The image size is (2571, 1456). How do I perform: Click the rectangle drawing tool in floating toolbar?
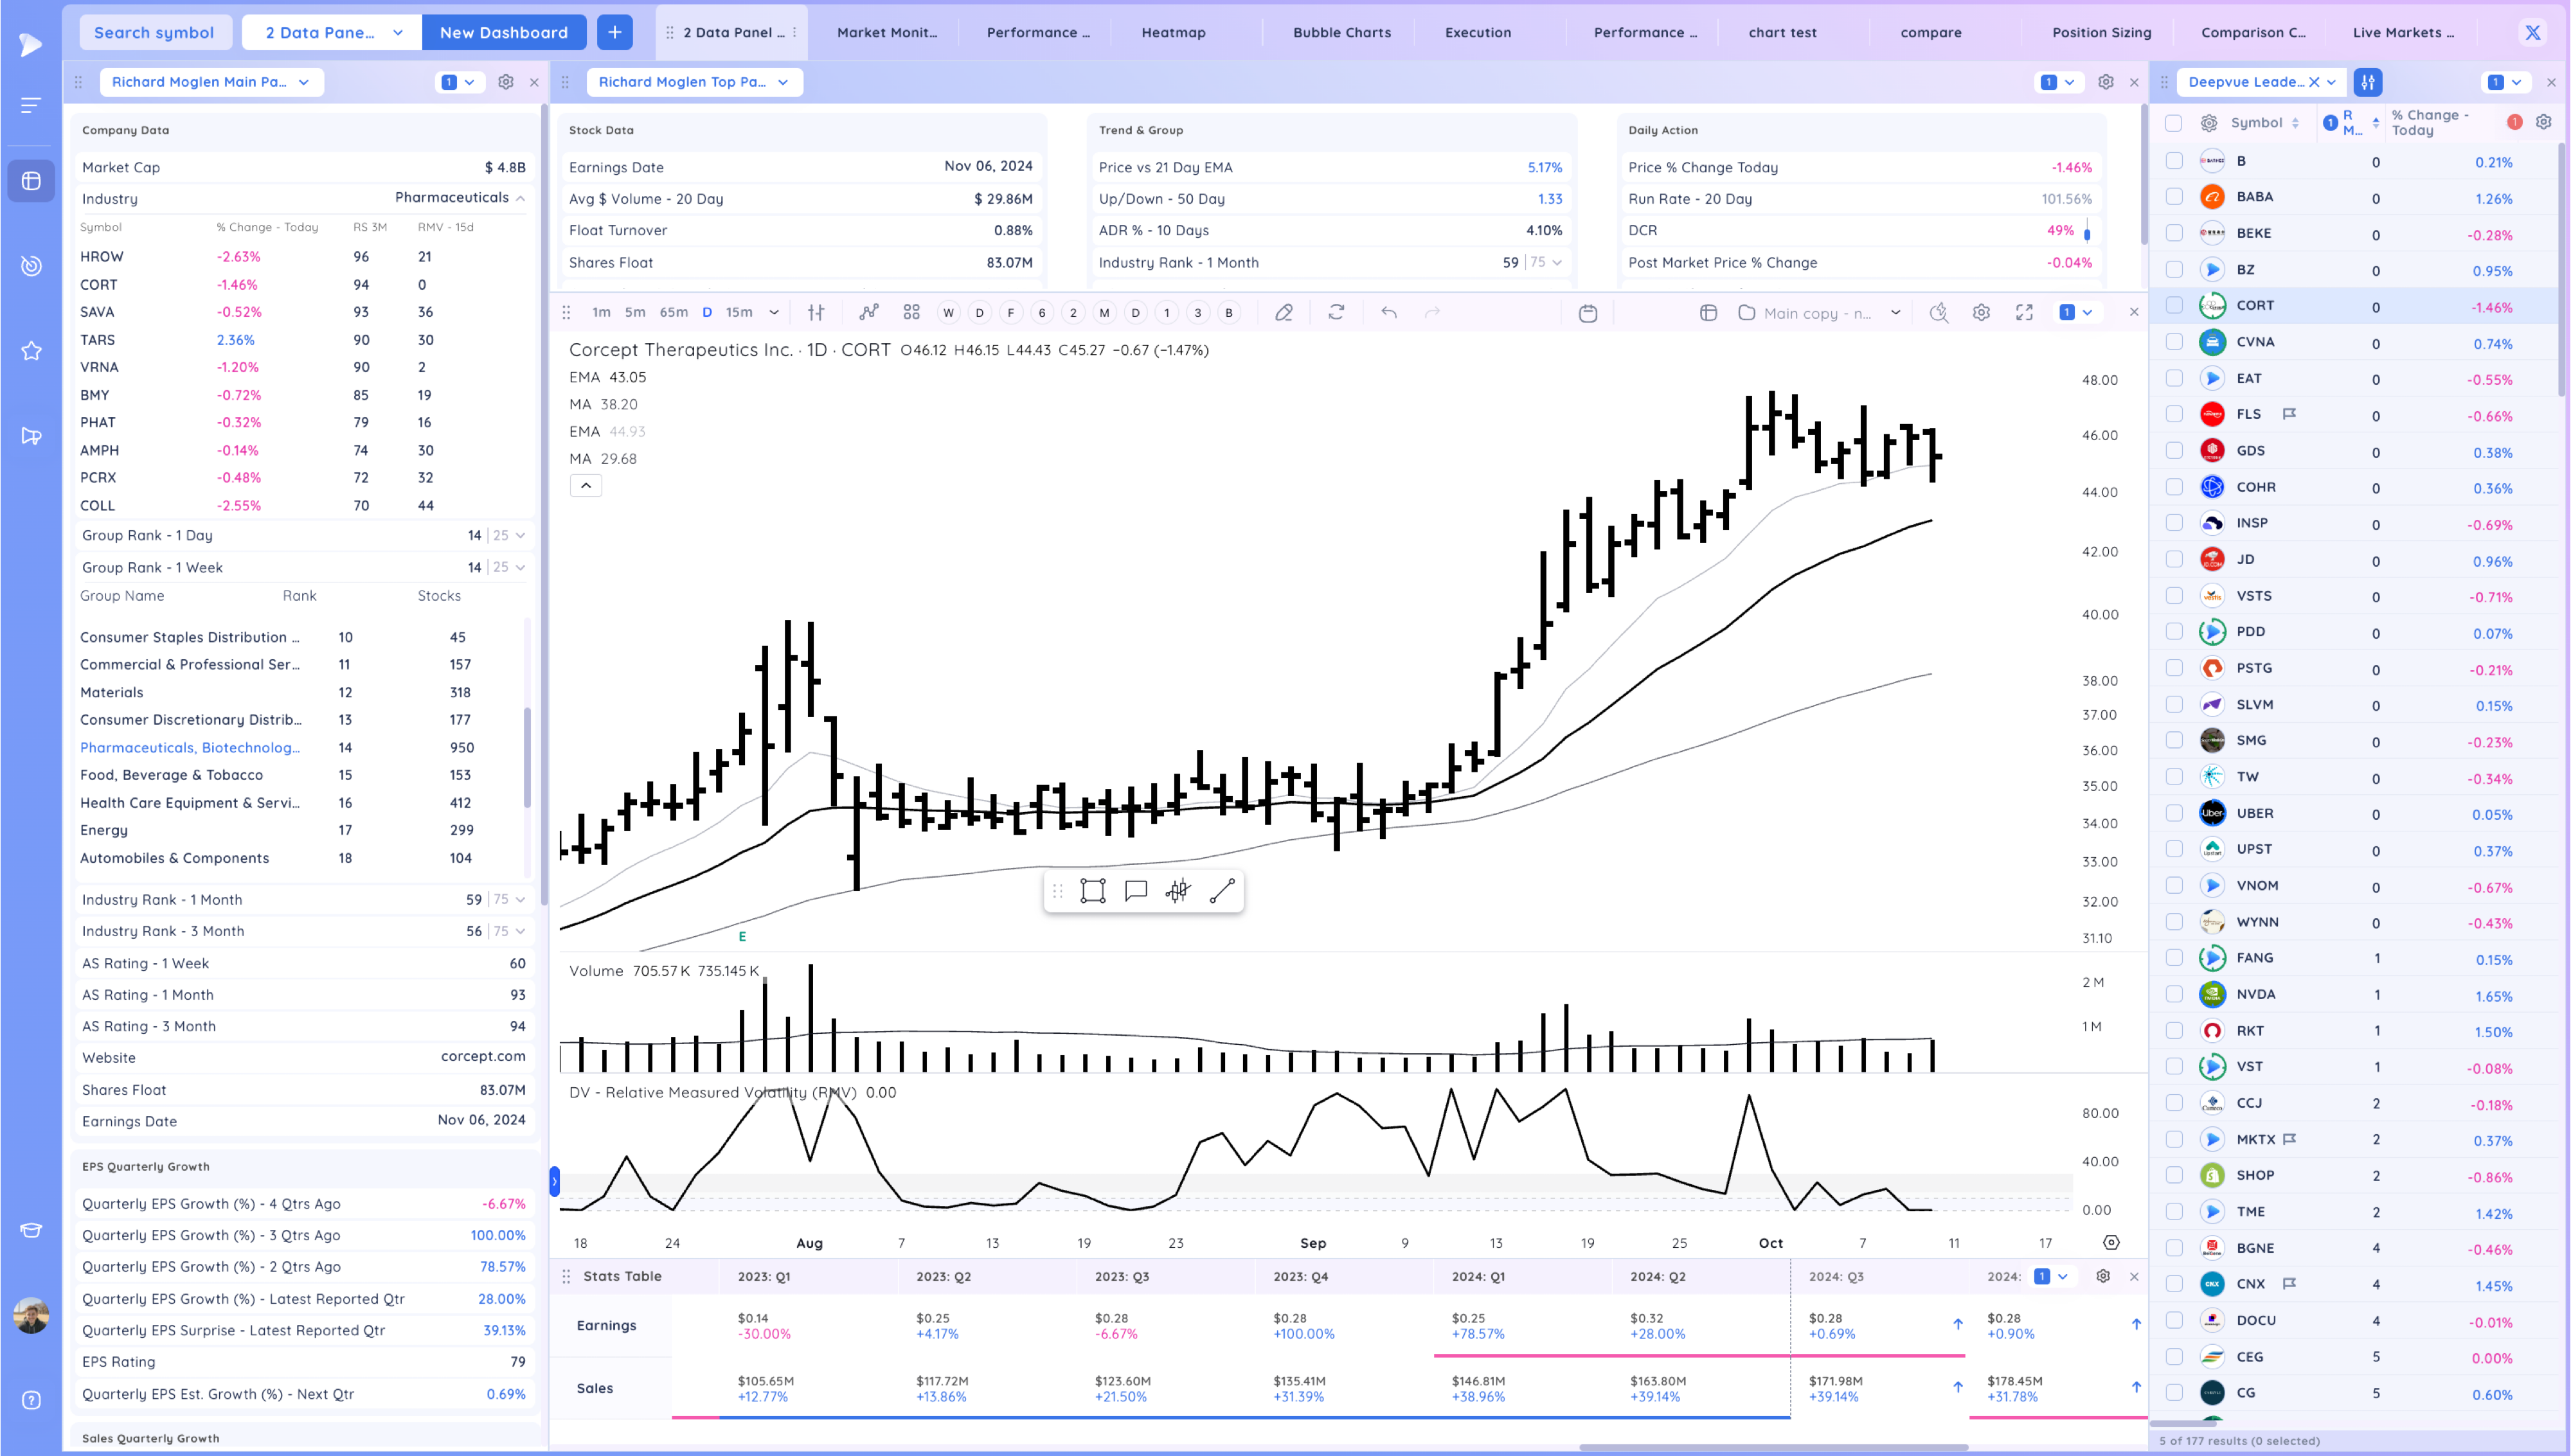coord(1092,891)
